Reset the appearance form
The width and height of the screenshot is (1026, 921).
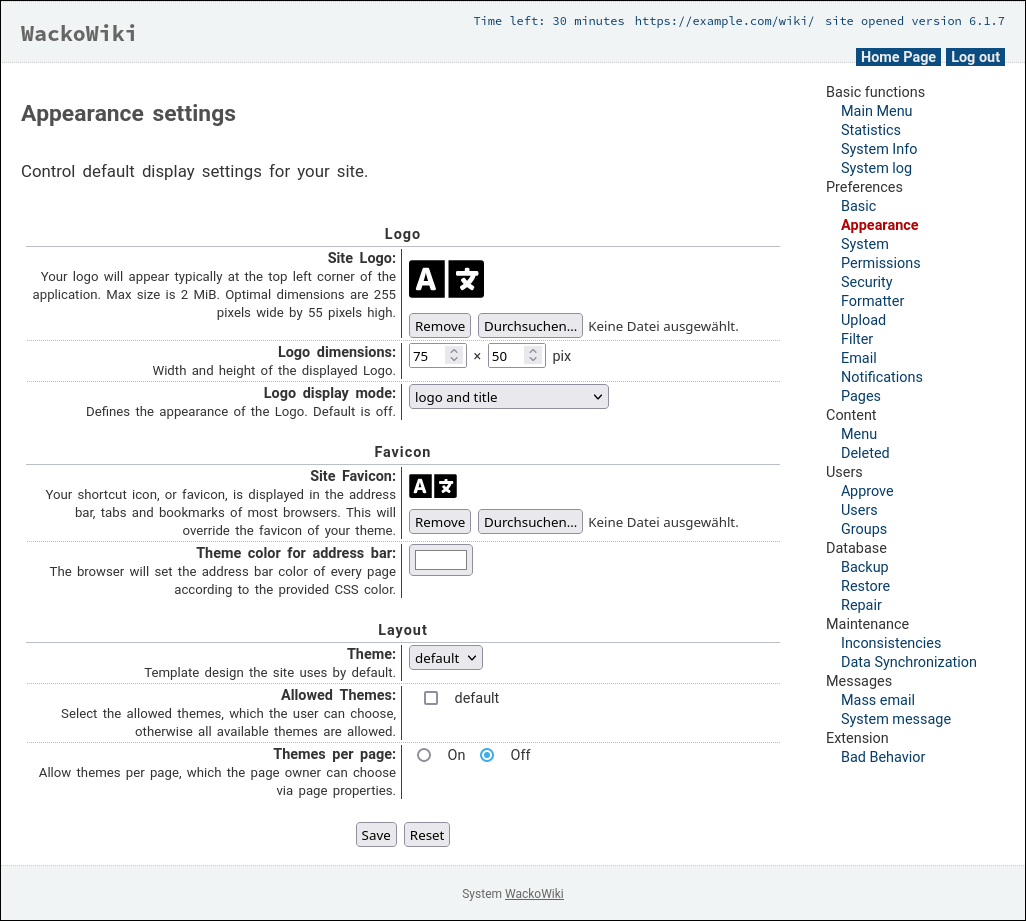(426, 834)
